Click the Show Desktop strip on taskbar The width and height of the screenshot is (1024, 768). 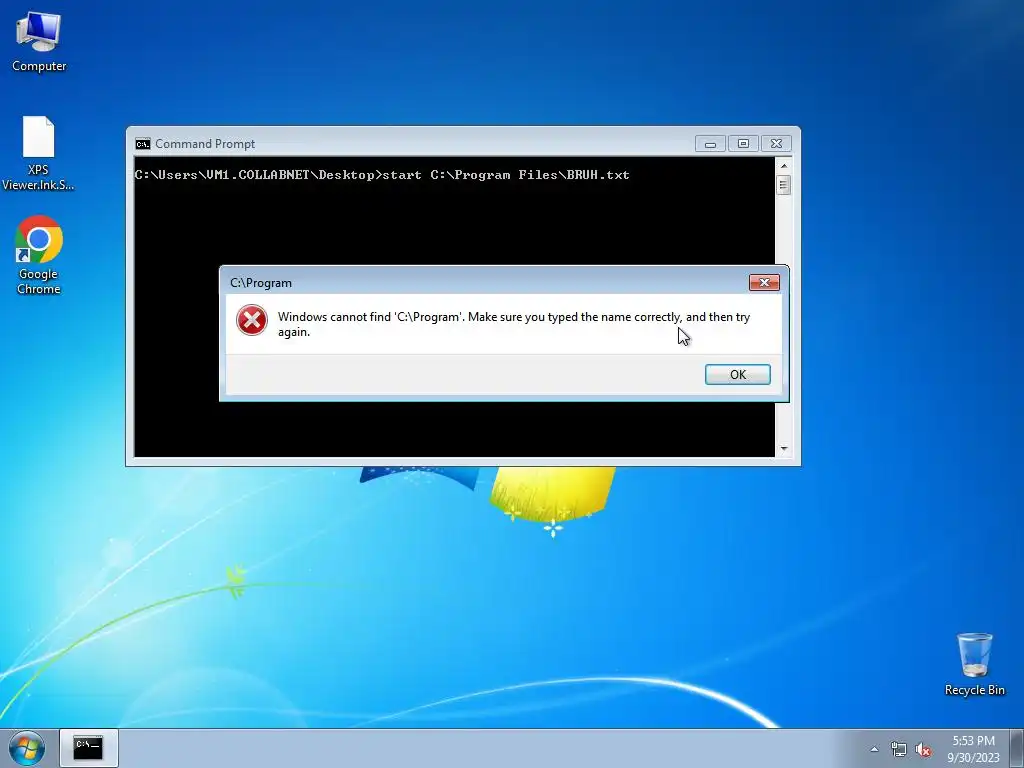[1017, 748]
